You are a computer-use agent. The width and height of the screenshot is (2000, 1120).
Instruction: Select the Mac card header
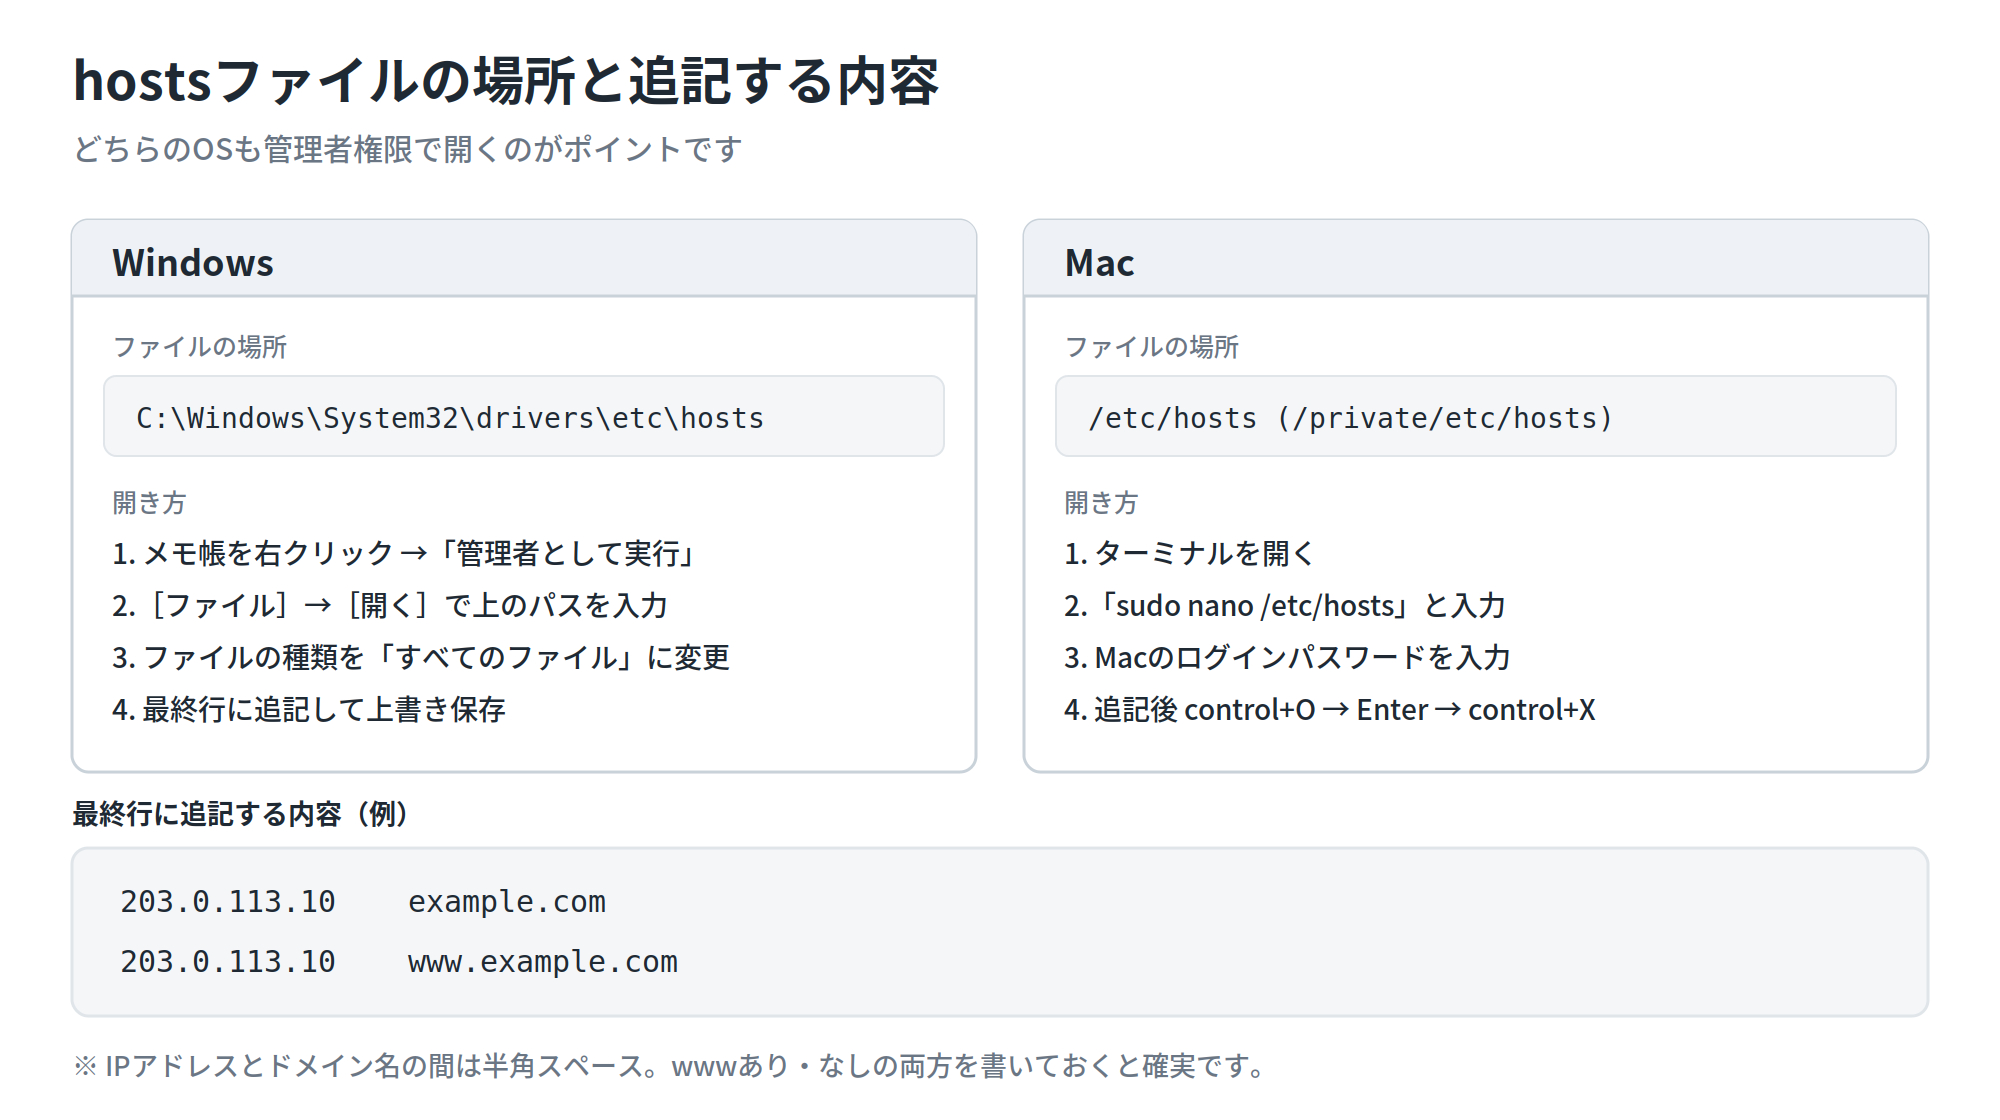(1476, 259)
